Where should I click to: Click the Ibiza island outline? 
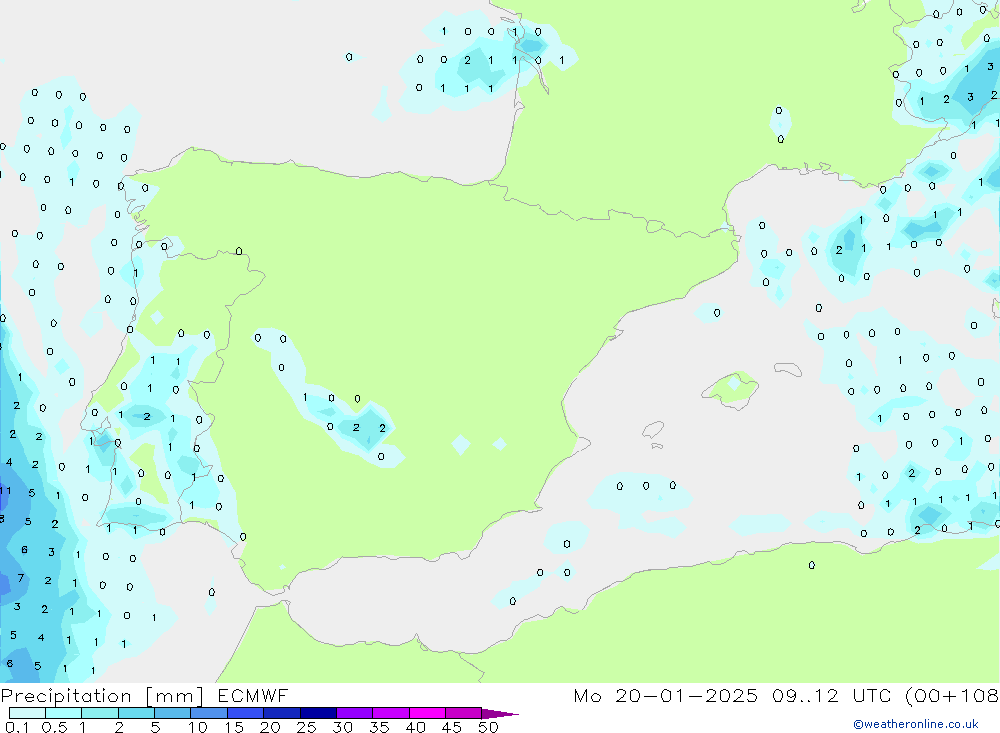pos(653,430)
